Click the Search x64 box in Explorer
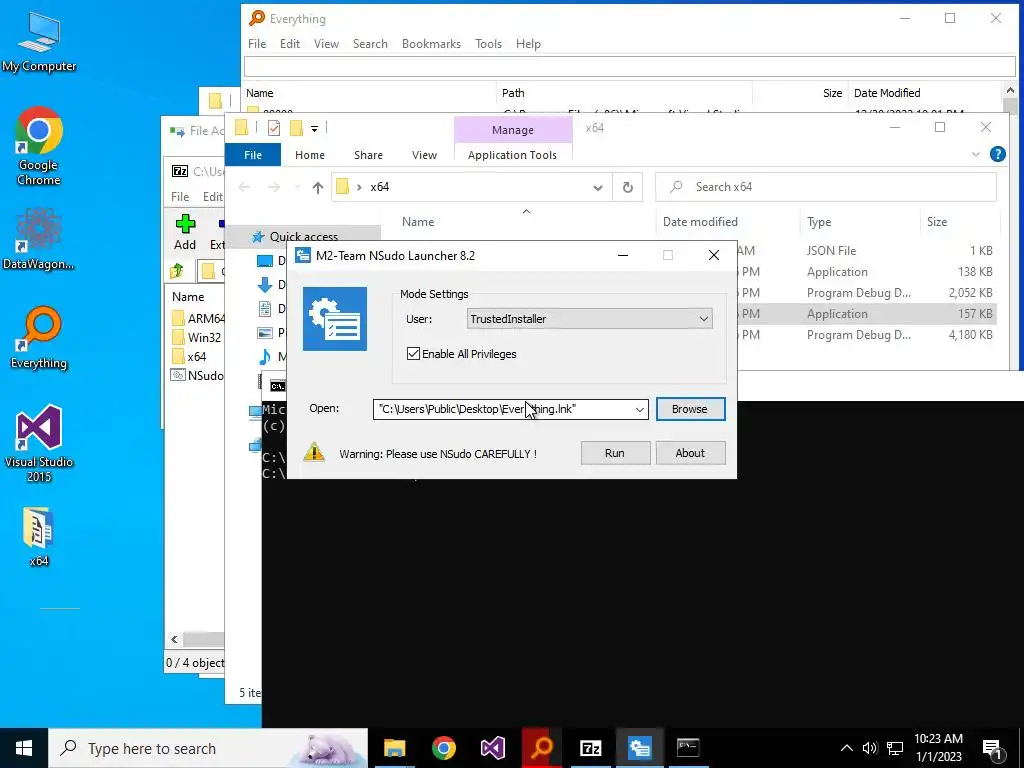 click(x=825, y=187)
